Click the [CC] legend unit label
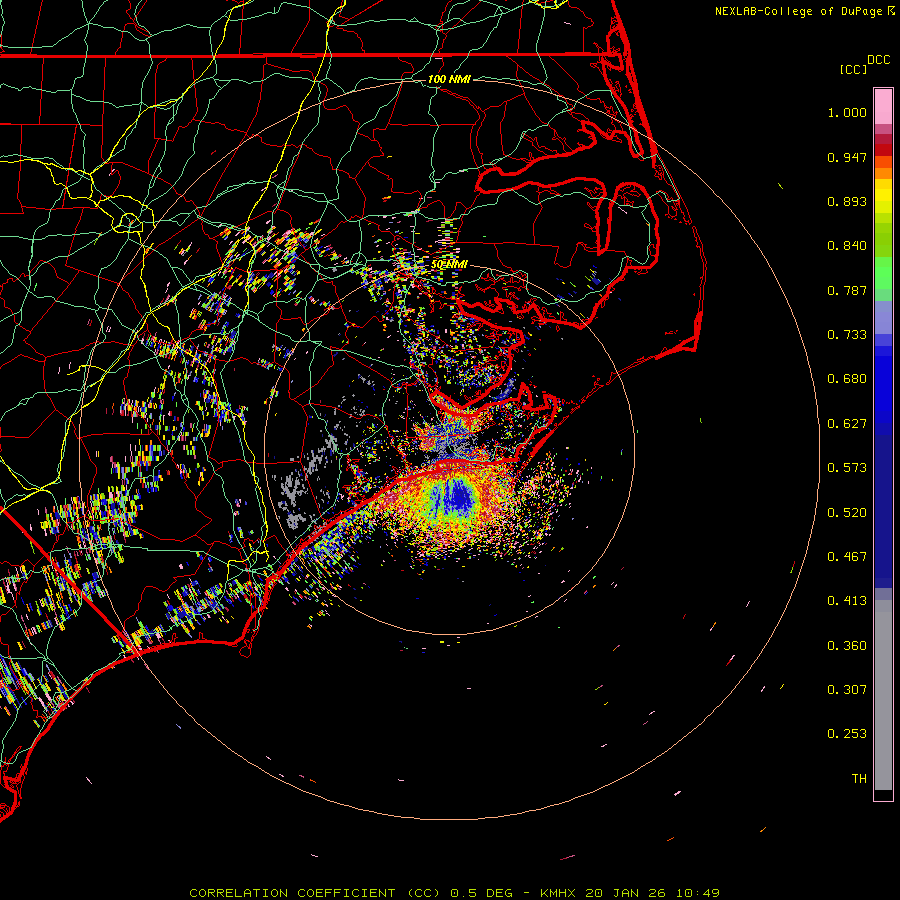Viewport: 900px width, 900px height. [x=853, y=69]
